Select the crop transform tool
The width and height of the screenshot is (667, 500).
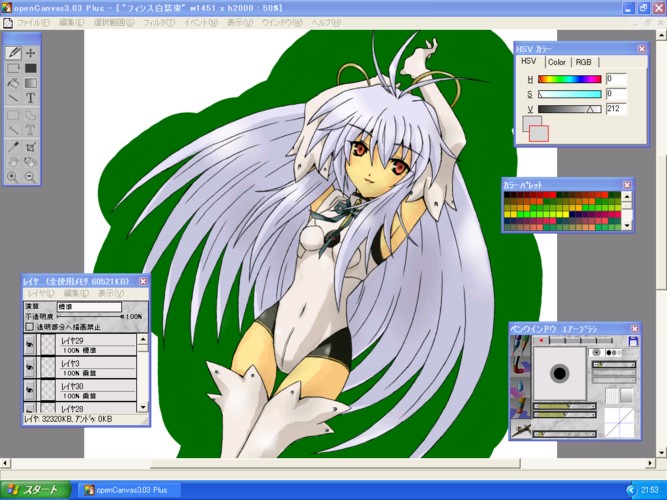tap(31, 147)
